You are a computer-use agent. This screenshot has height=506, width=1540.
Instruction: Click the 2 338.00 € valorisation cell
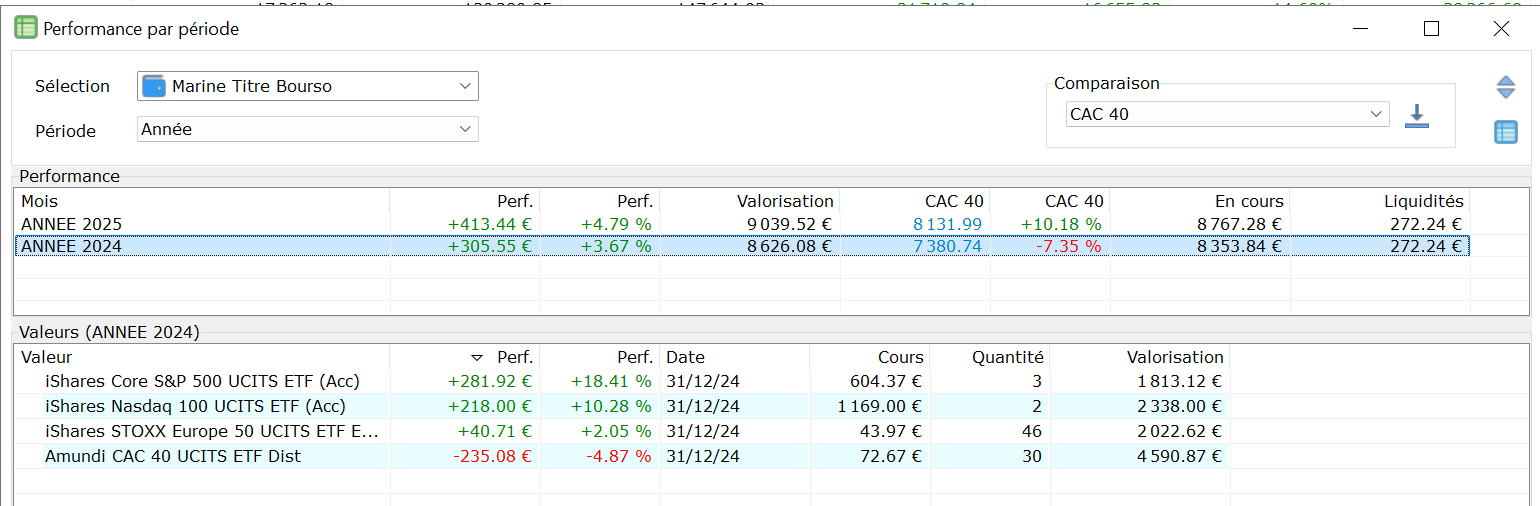click(x=1178, y=406)
